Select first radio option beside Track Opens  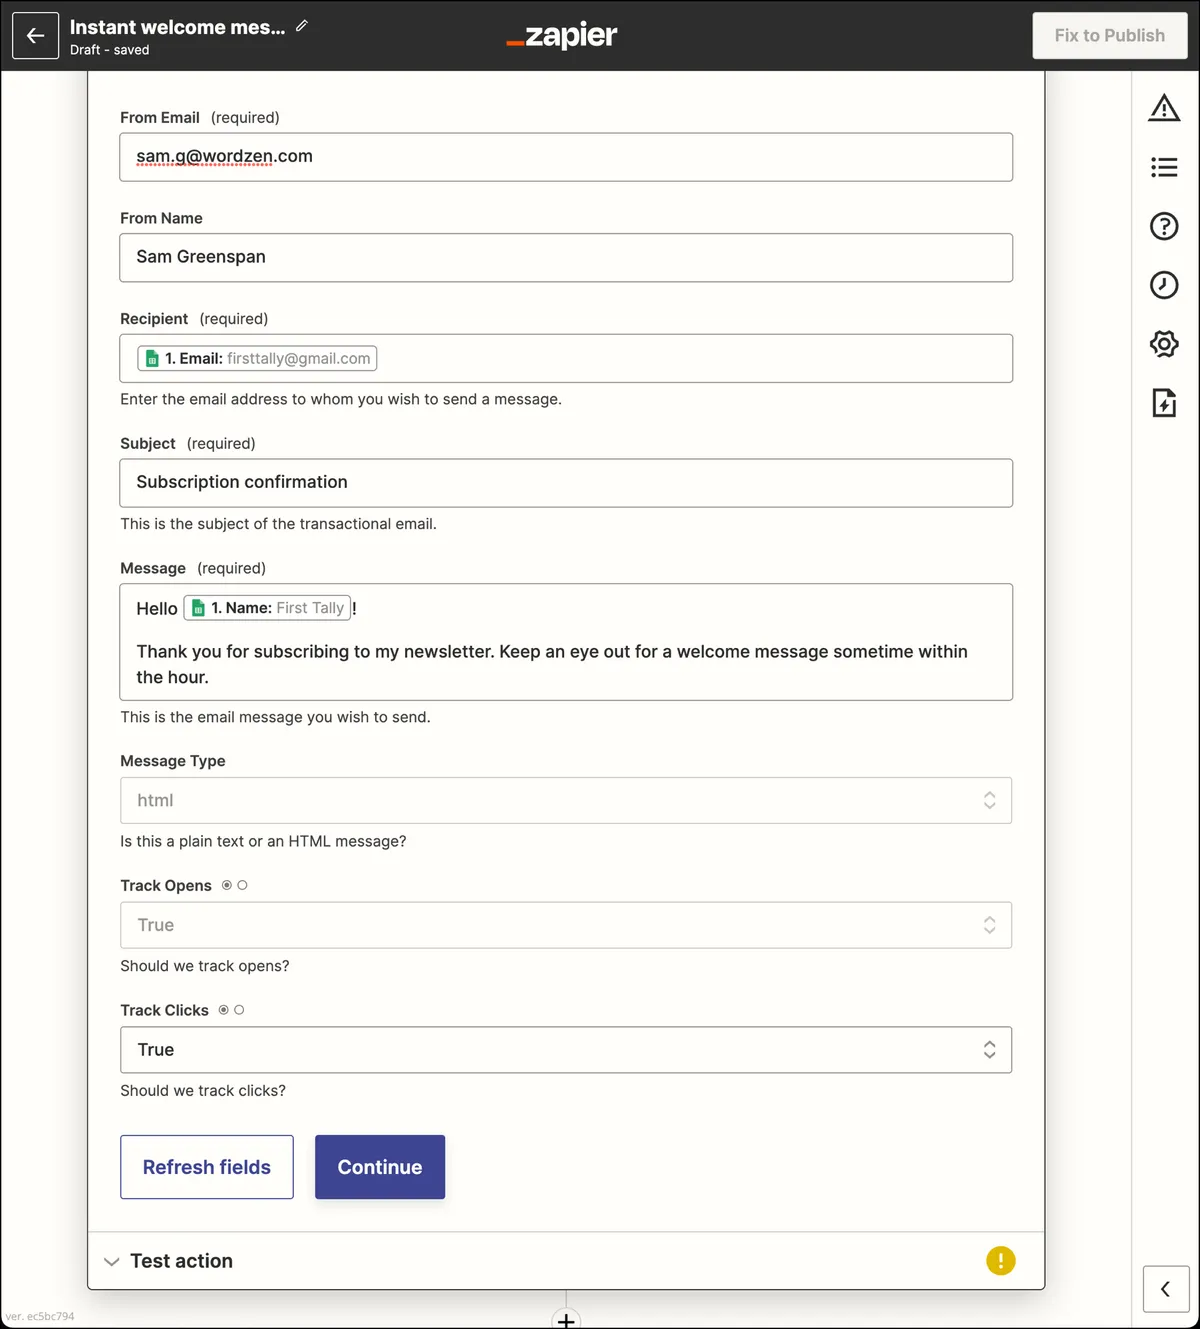[x=227, y=885]
